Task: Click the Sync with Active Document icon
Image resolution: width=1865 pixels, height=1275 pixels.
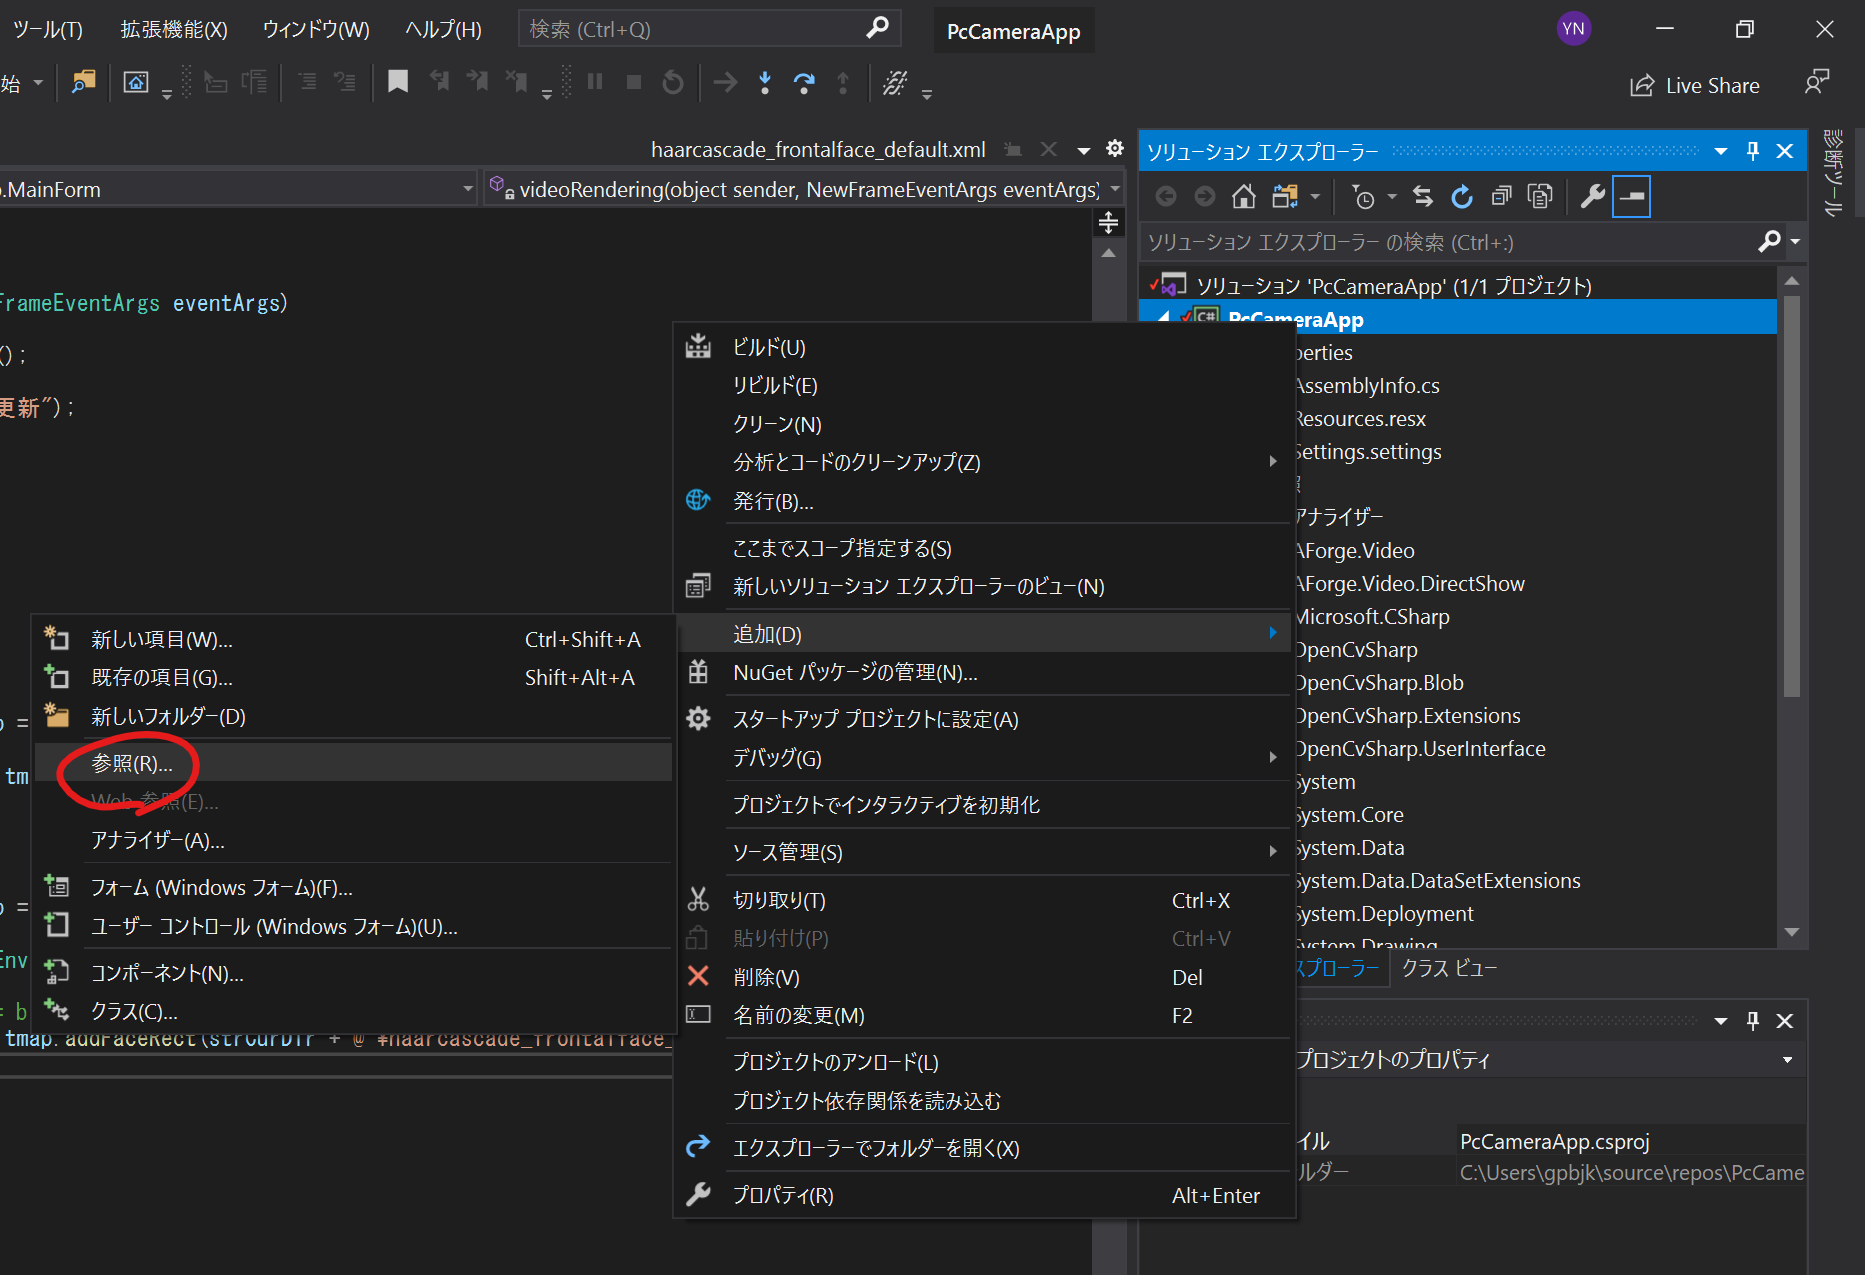Action: 1423,196
